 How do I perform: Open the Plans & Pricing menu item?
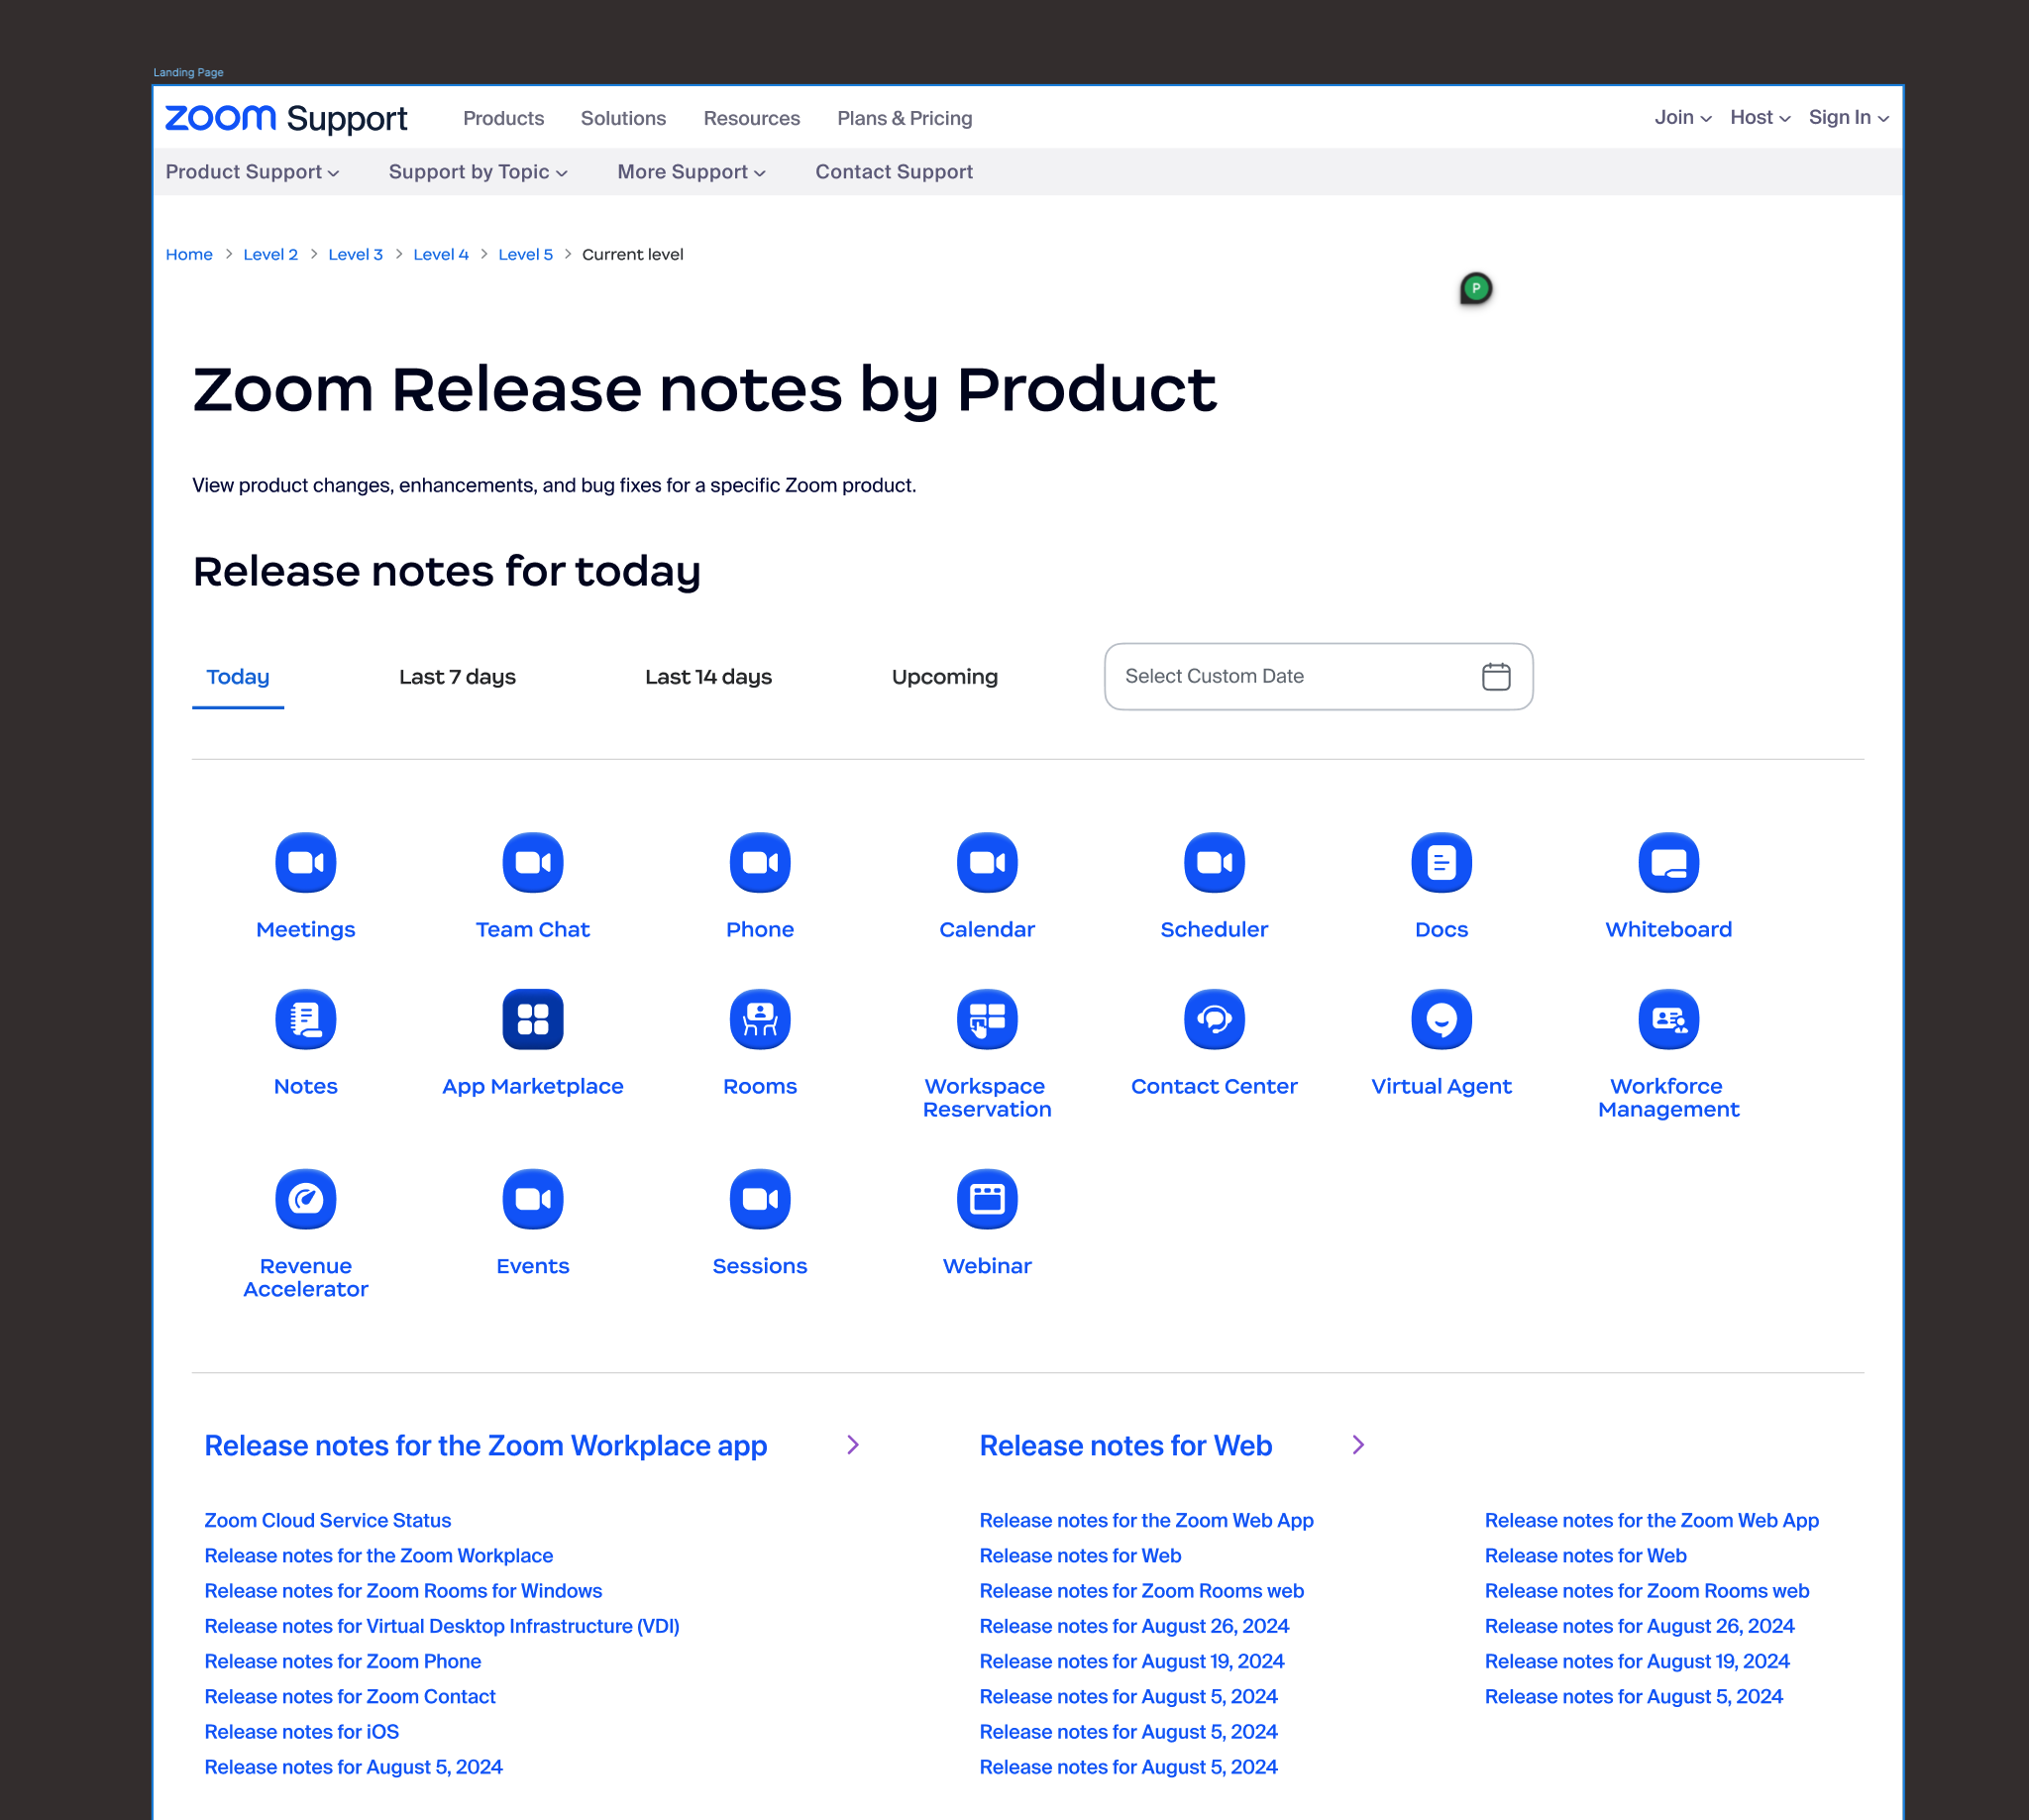[904, 118]
